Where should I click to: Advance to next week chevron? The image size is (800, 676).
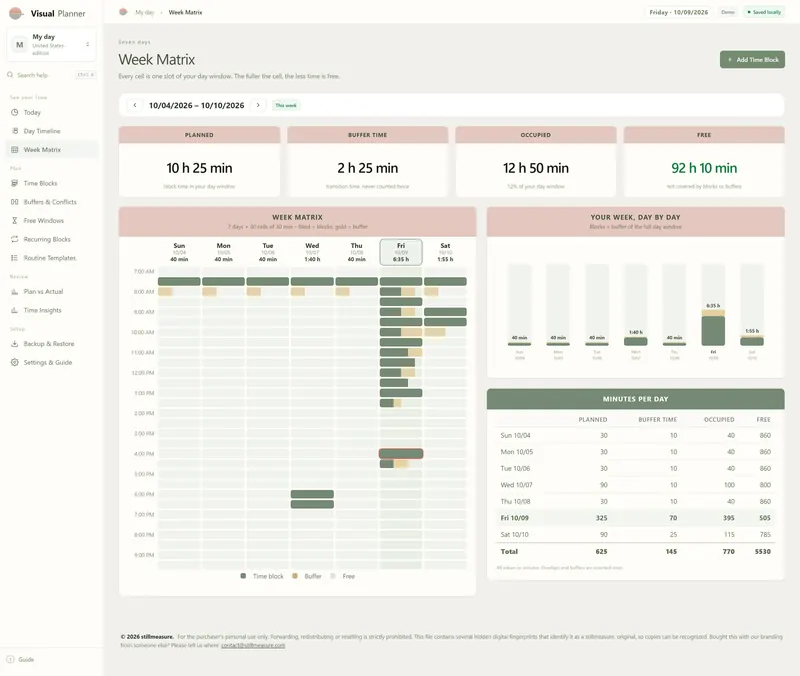click(x=258, y=105)
